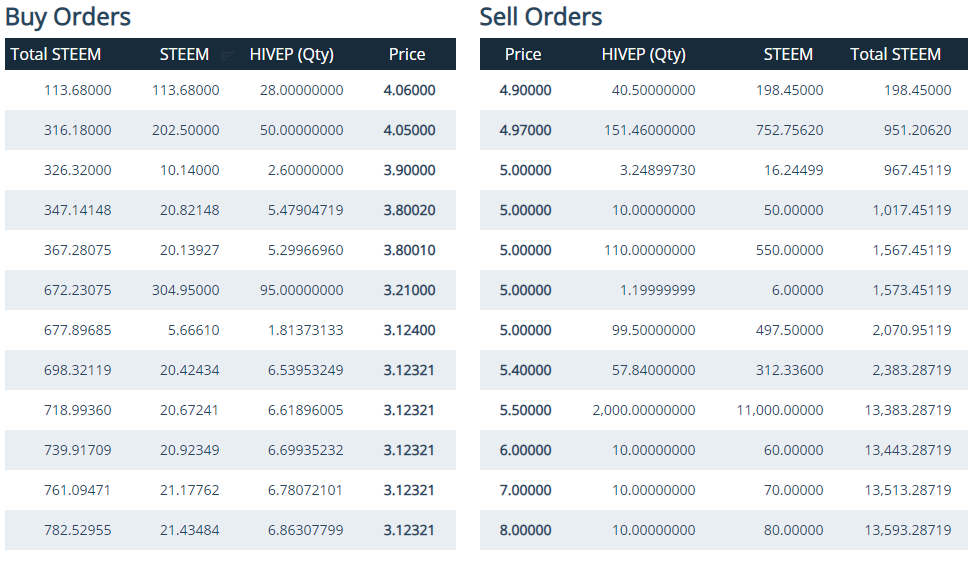
Task: Select the buy price 4.06000
Action: click(409, 90)
